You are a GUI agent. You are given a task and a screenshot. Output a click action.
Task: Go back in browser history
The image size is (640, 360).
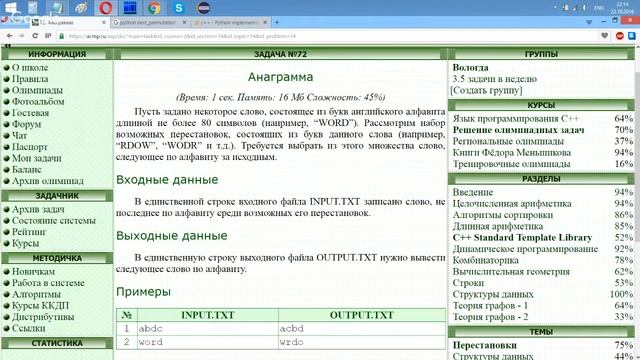[x=9, y=36]
